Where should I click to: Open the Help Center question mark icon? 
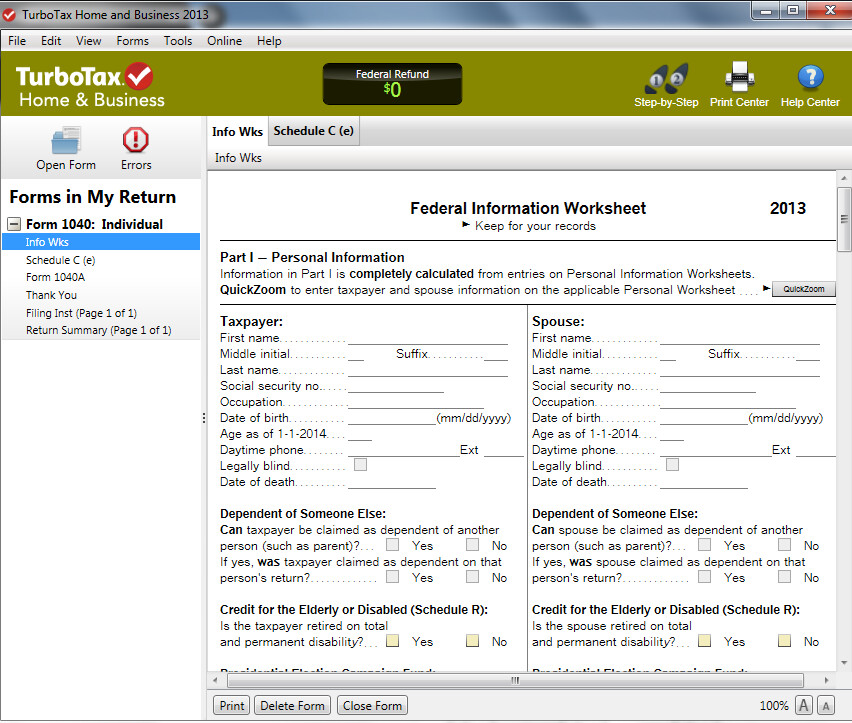coord(810,77)
